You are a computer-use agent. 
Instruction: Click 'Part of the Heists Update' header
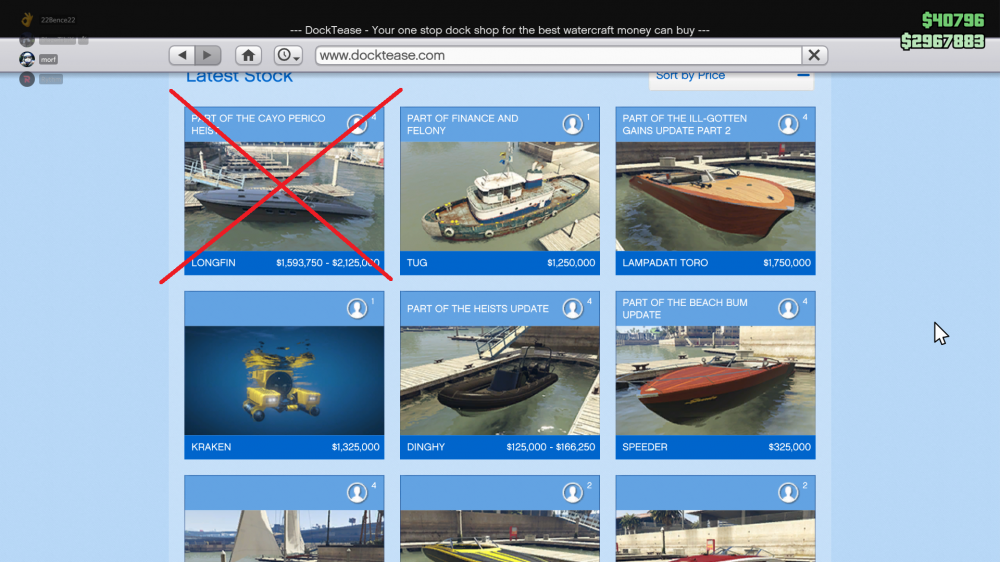click(x=478, y=309)
